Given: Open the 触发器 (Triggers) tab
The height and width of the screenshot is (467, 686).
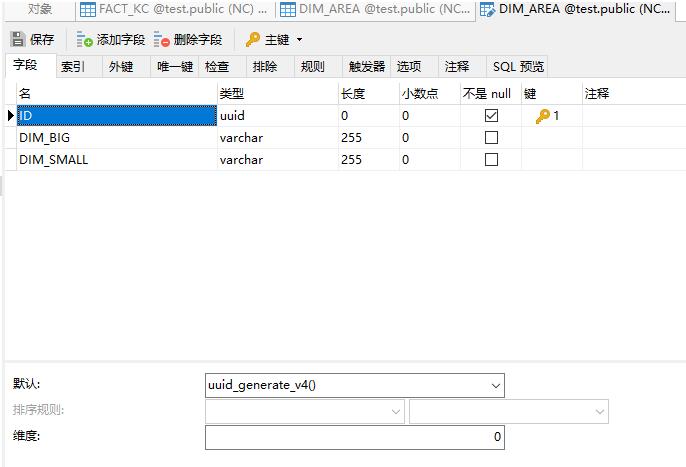Looking at the screenshot, I should (366, 67).
